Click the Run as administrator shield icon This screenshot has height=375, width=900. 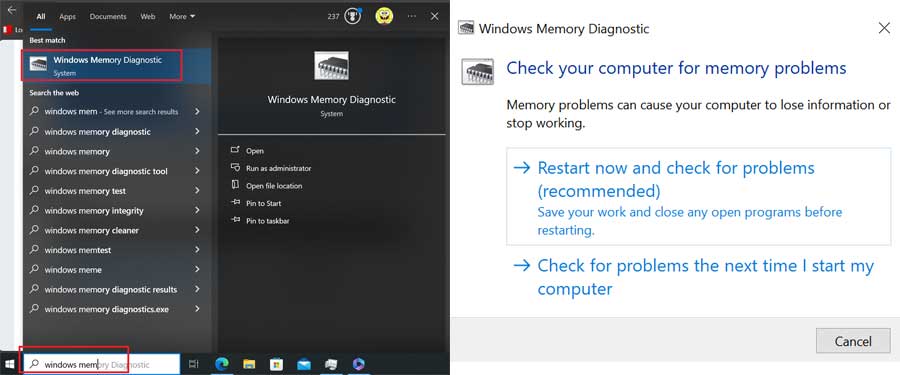coord(235,168)
